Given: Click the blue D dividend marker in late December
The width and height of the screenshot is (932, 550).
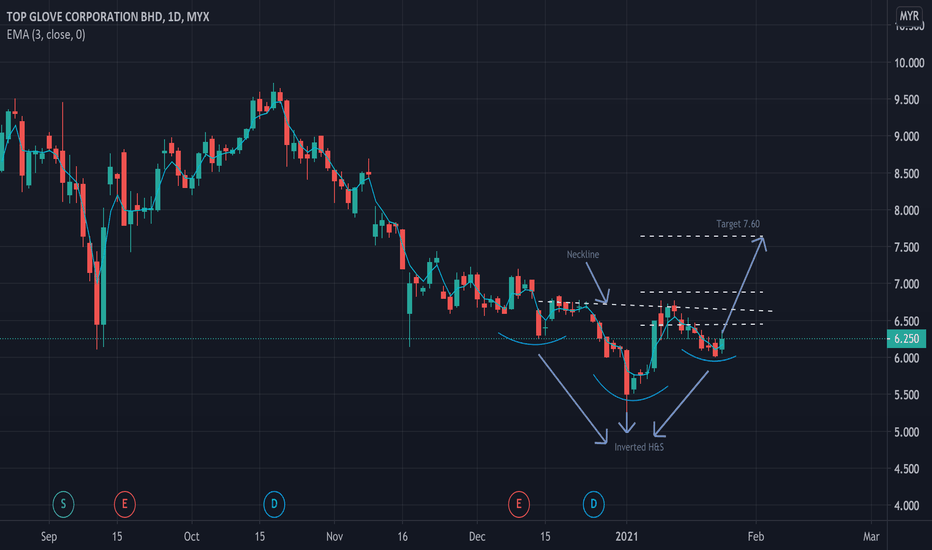Looking at the screenshot, I should (593, 504).
